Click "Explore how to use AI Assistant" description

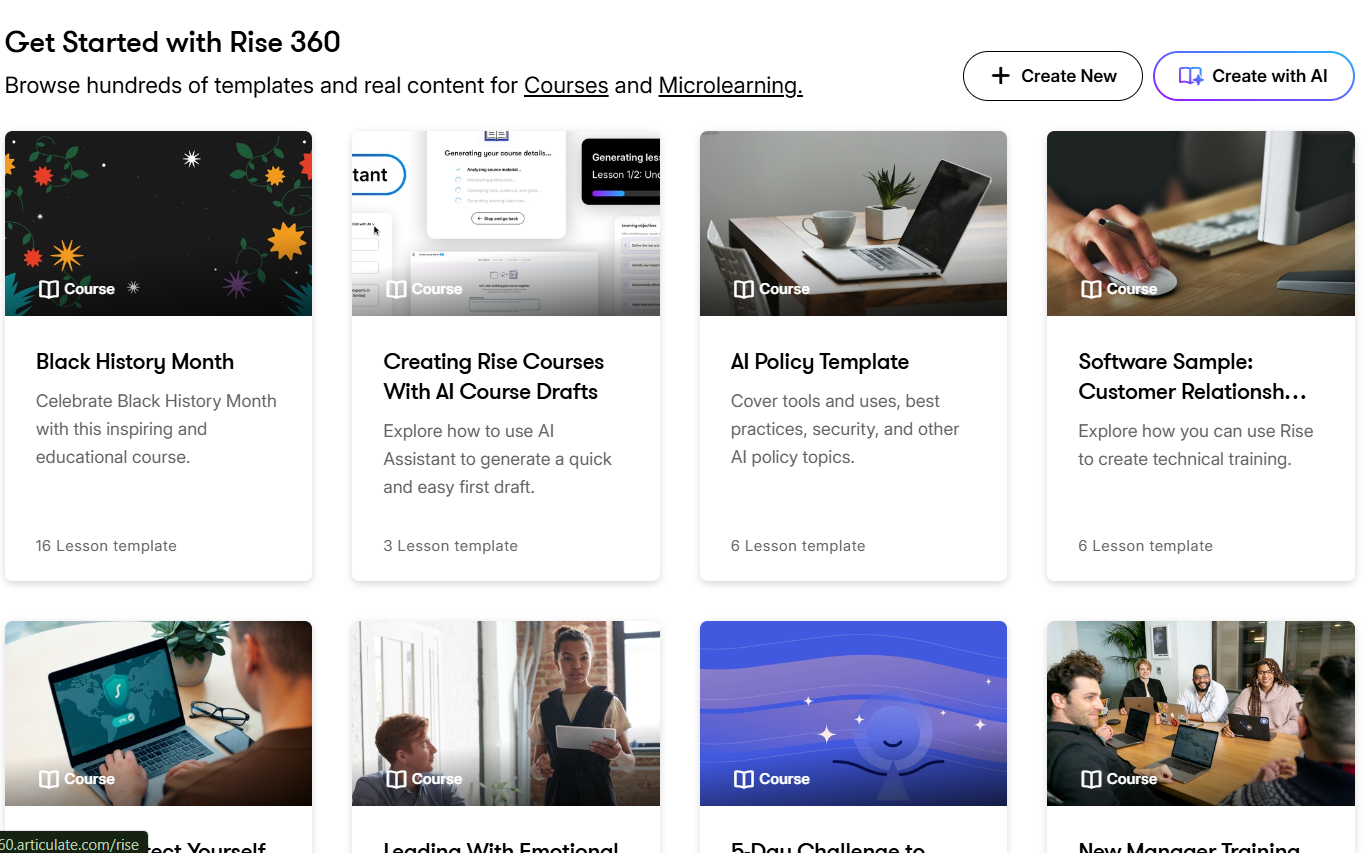[x=498, y=459]
